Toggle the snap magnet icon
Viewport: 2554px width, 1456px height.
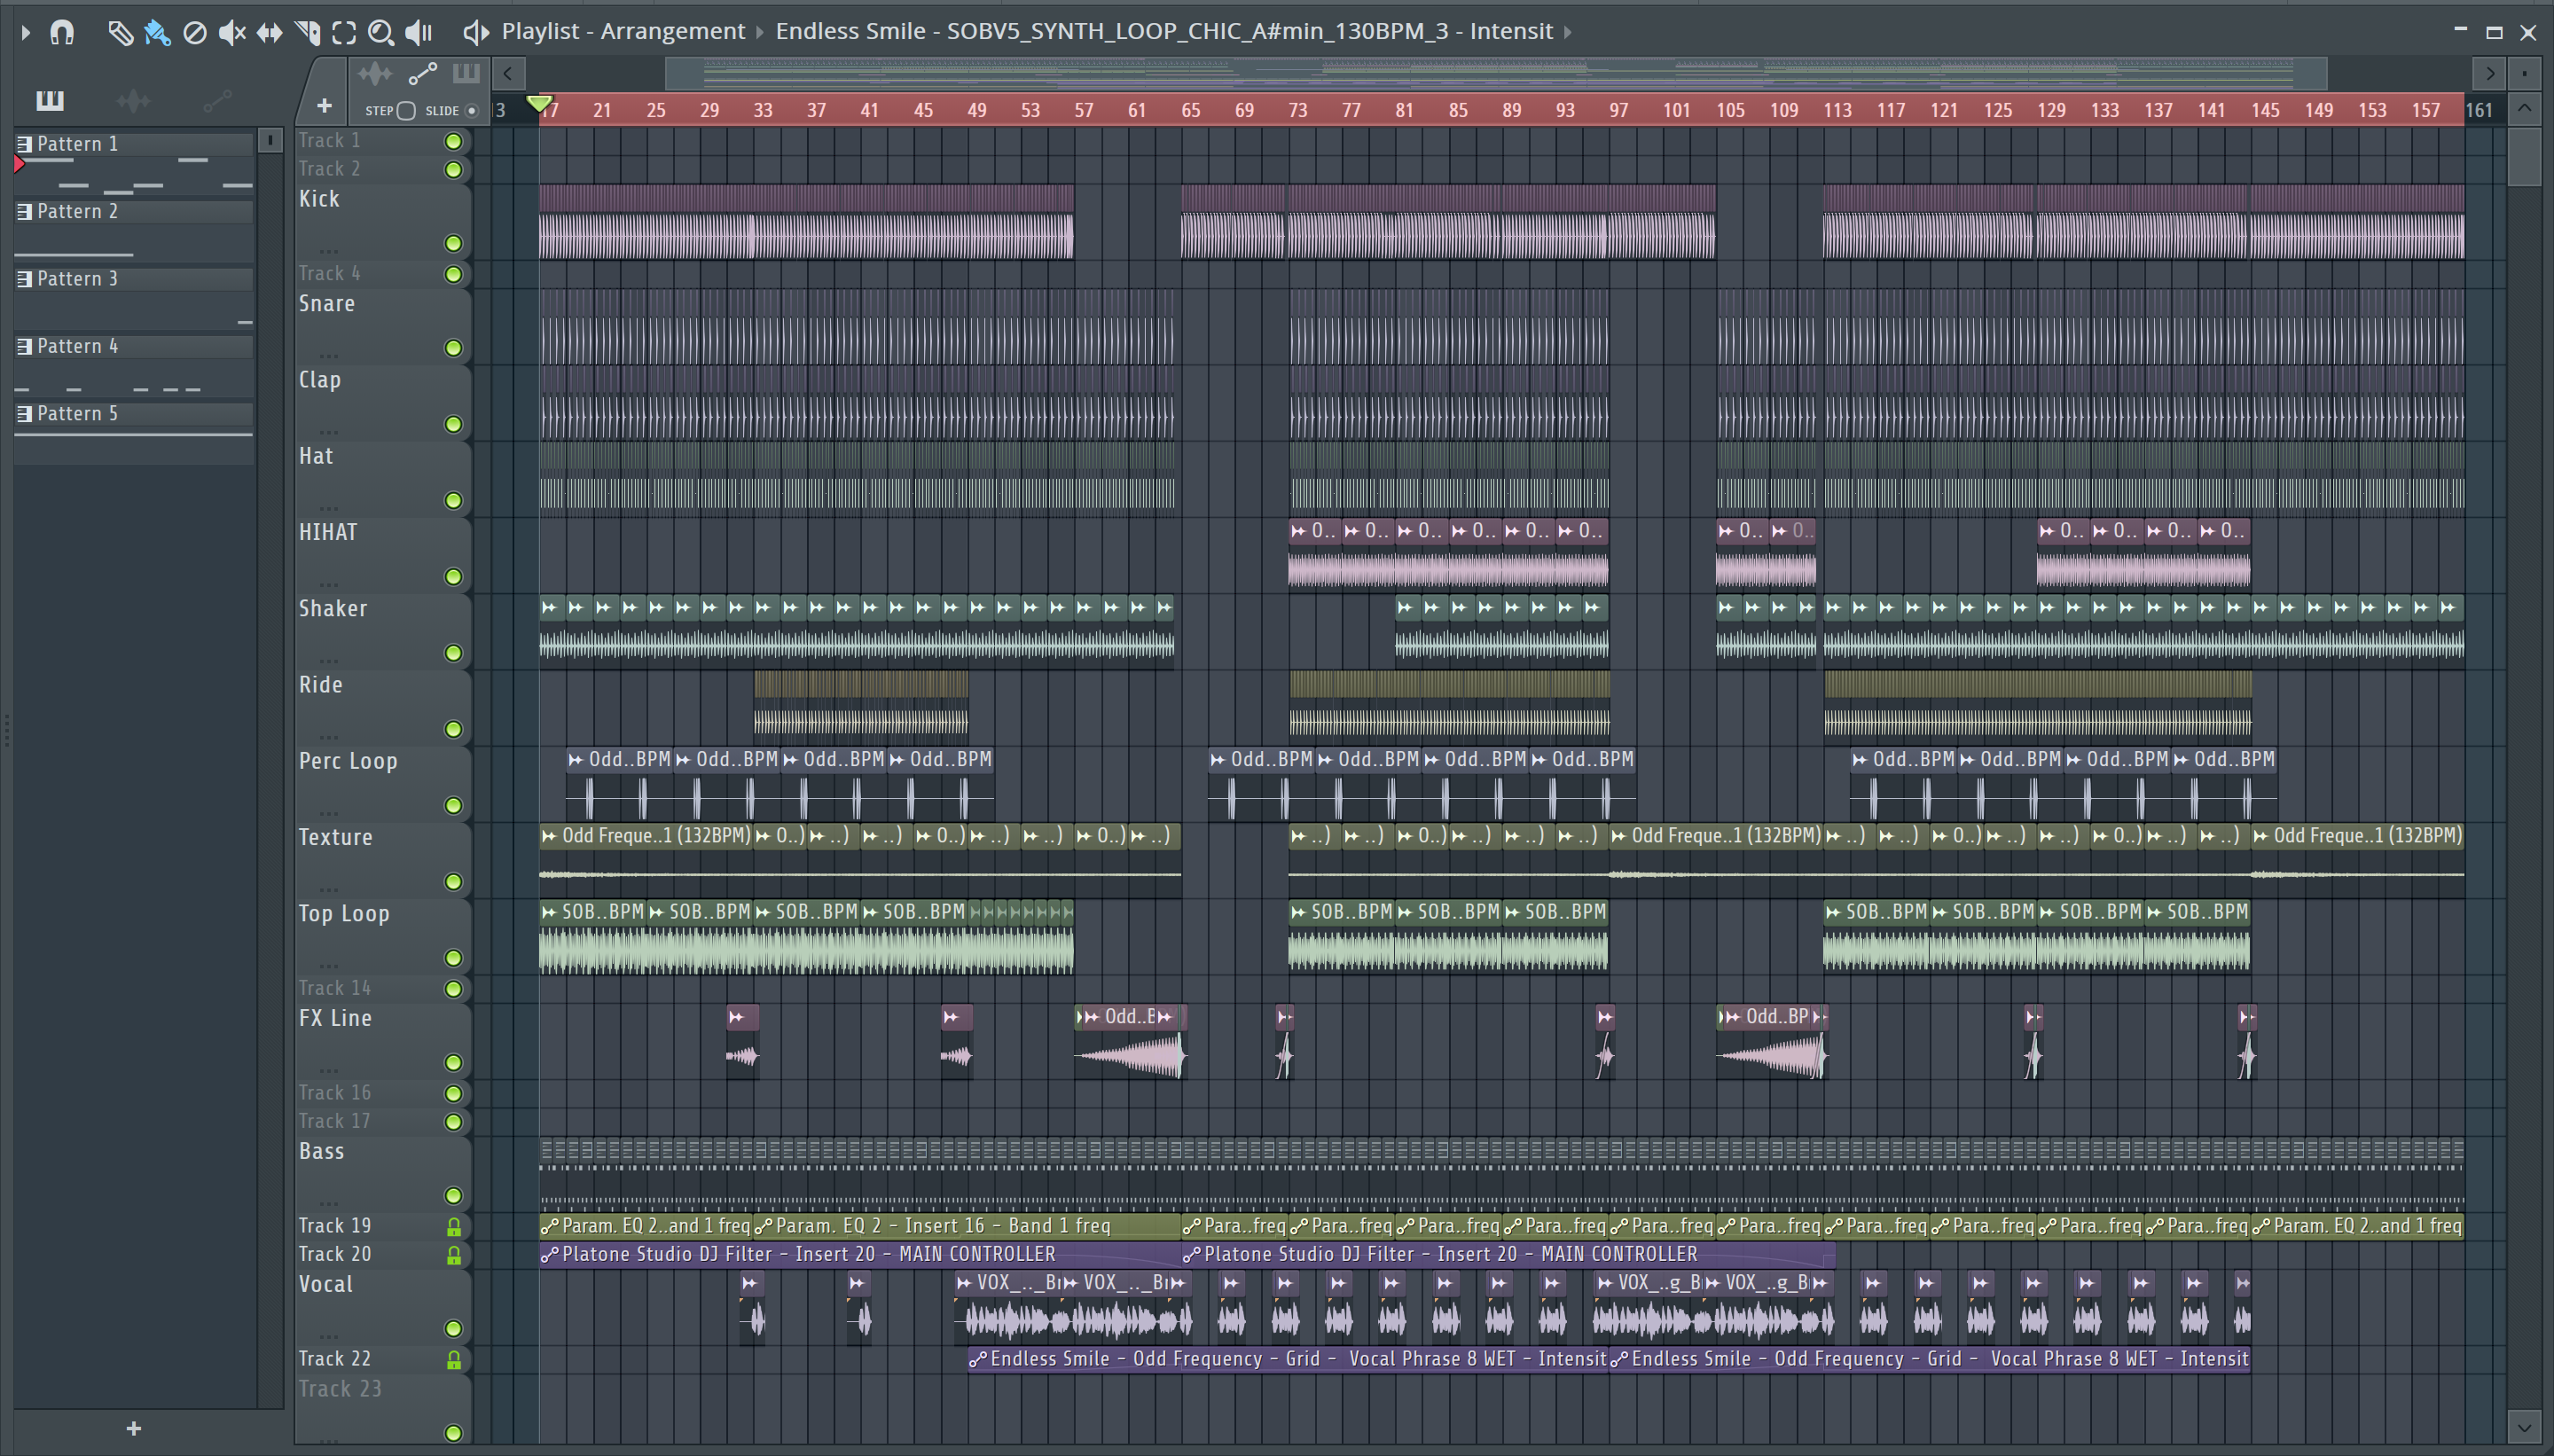[62, 32]
